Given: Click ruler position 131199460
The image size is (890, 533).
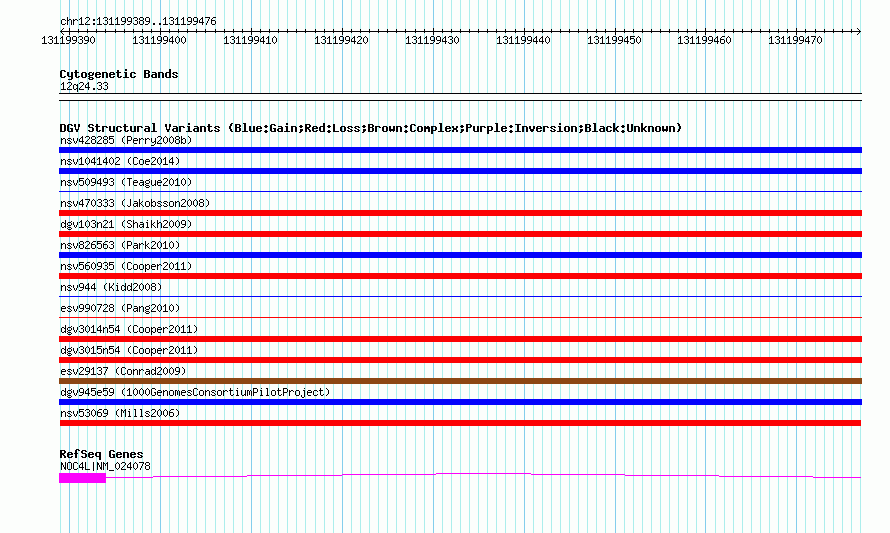Looking at the screenshot, I should coord(704,40).
